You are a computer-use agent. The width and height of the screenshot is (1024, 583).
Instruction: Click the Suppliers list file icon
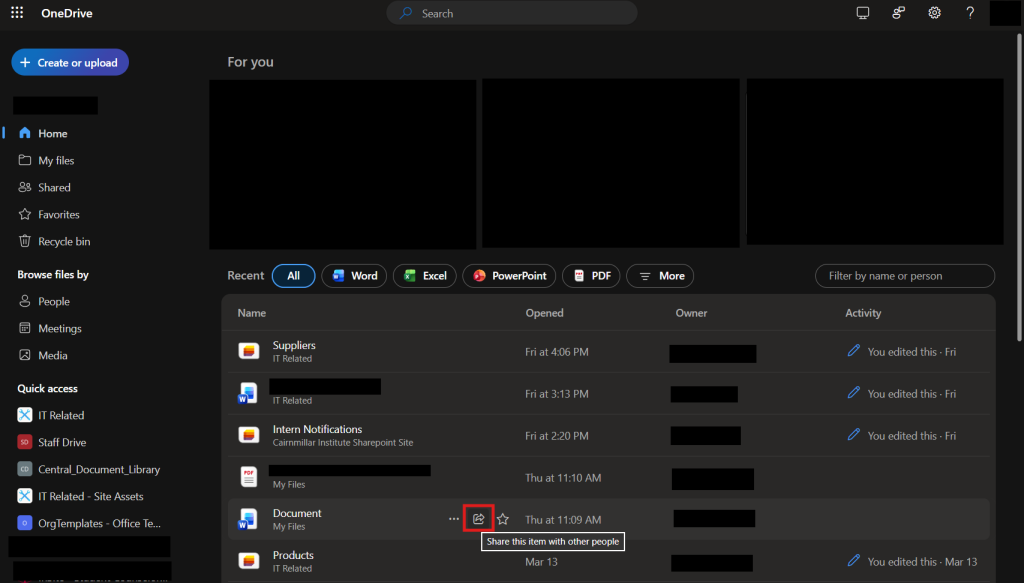249,351
